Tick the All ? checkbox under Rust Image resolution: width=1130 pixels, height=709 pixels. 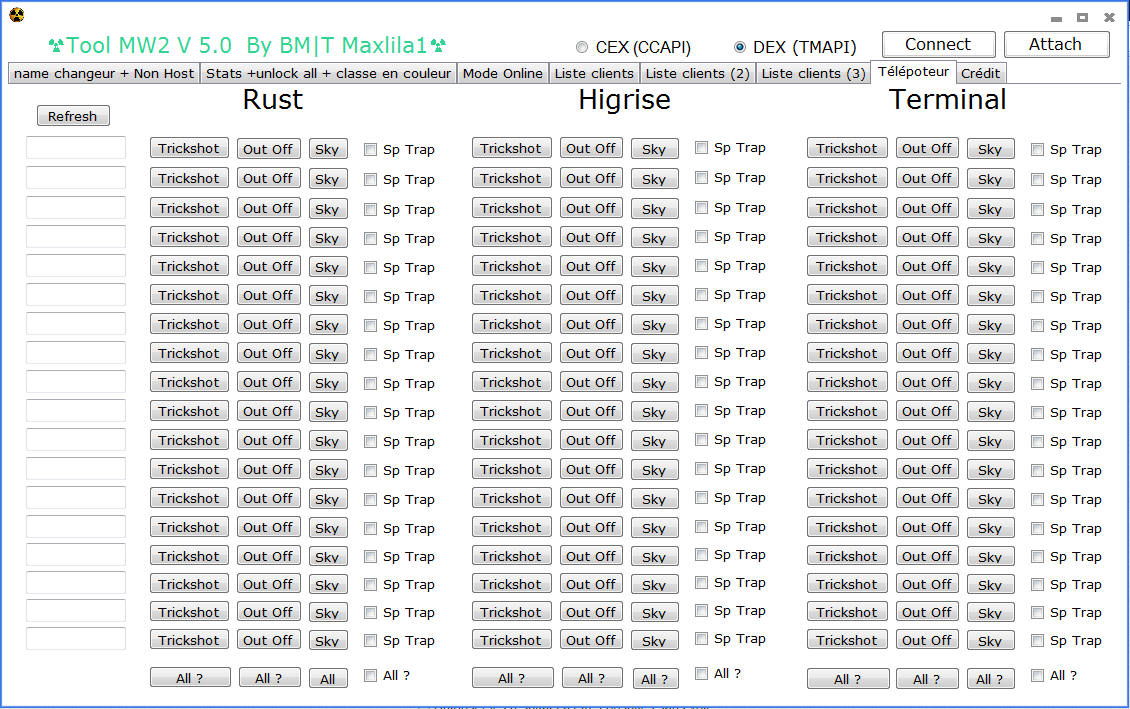(370, 676)
